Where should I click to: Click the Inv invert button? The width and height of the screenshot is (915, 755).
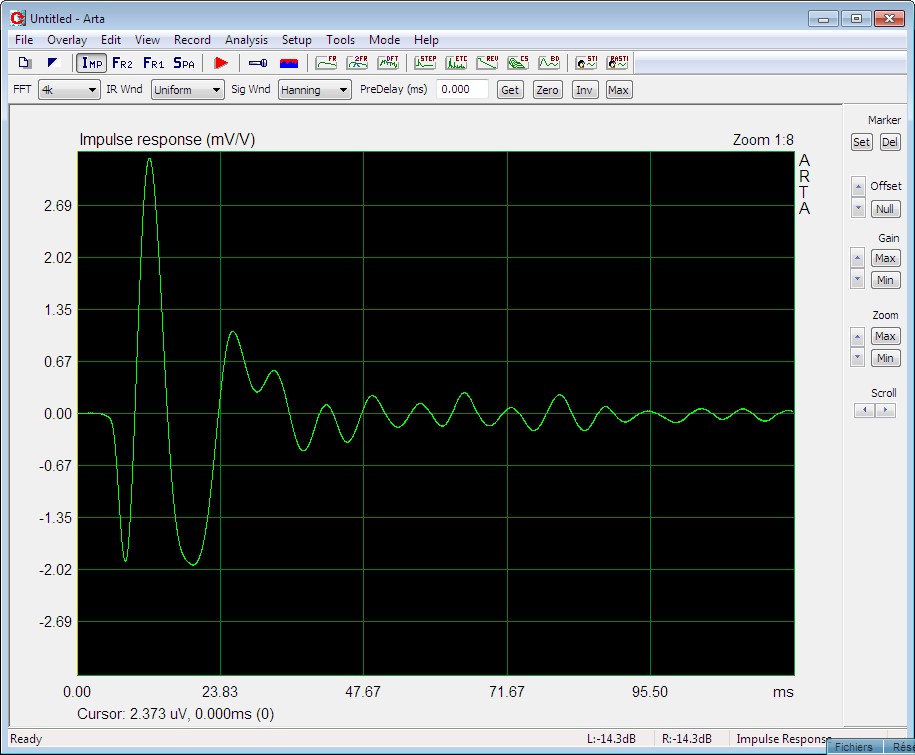pos(584,90)
